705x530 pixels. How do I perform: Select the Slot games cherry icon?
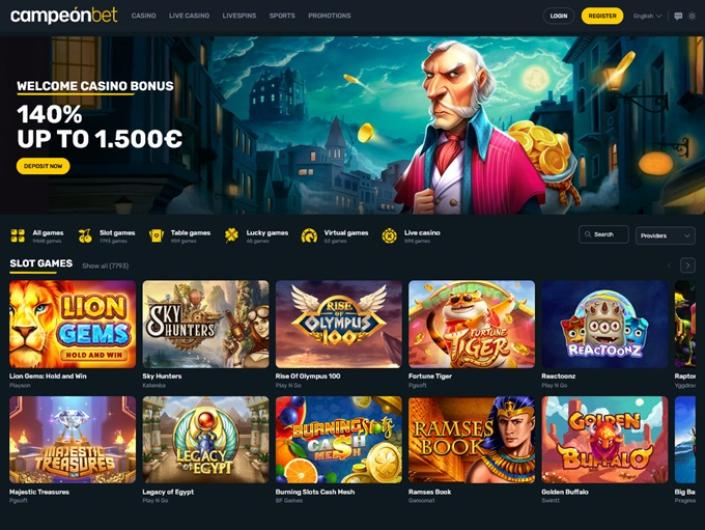point(85,236)
